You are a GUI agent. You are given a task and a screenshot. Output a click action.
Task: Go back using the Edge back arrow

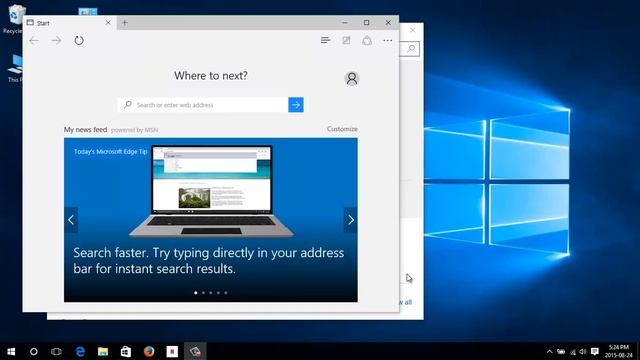click(34, 40)
